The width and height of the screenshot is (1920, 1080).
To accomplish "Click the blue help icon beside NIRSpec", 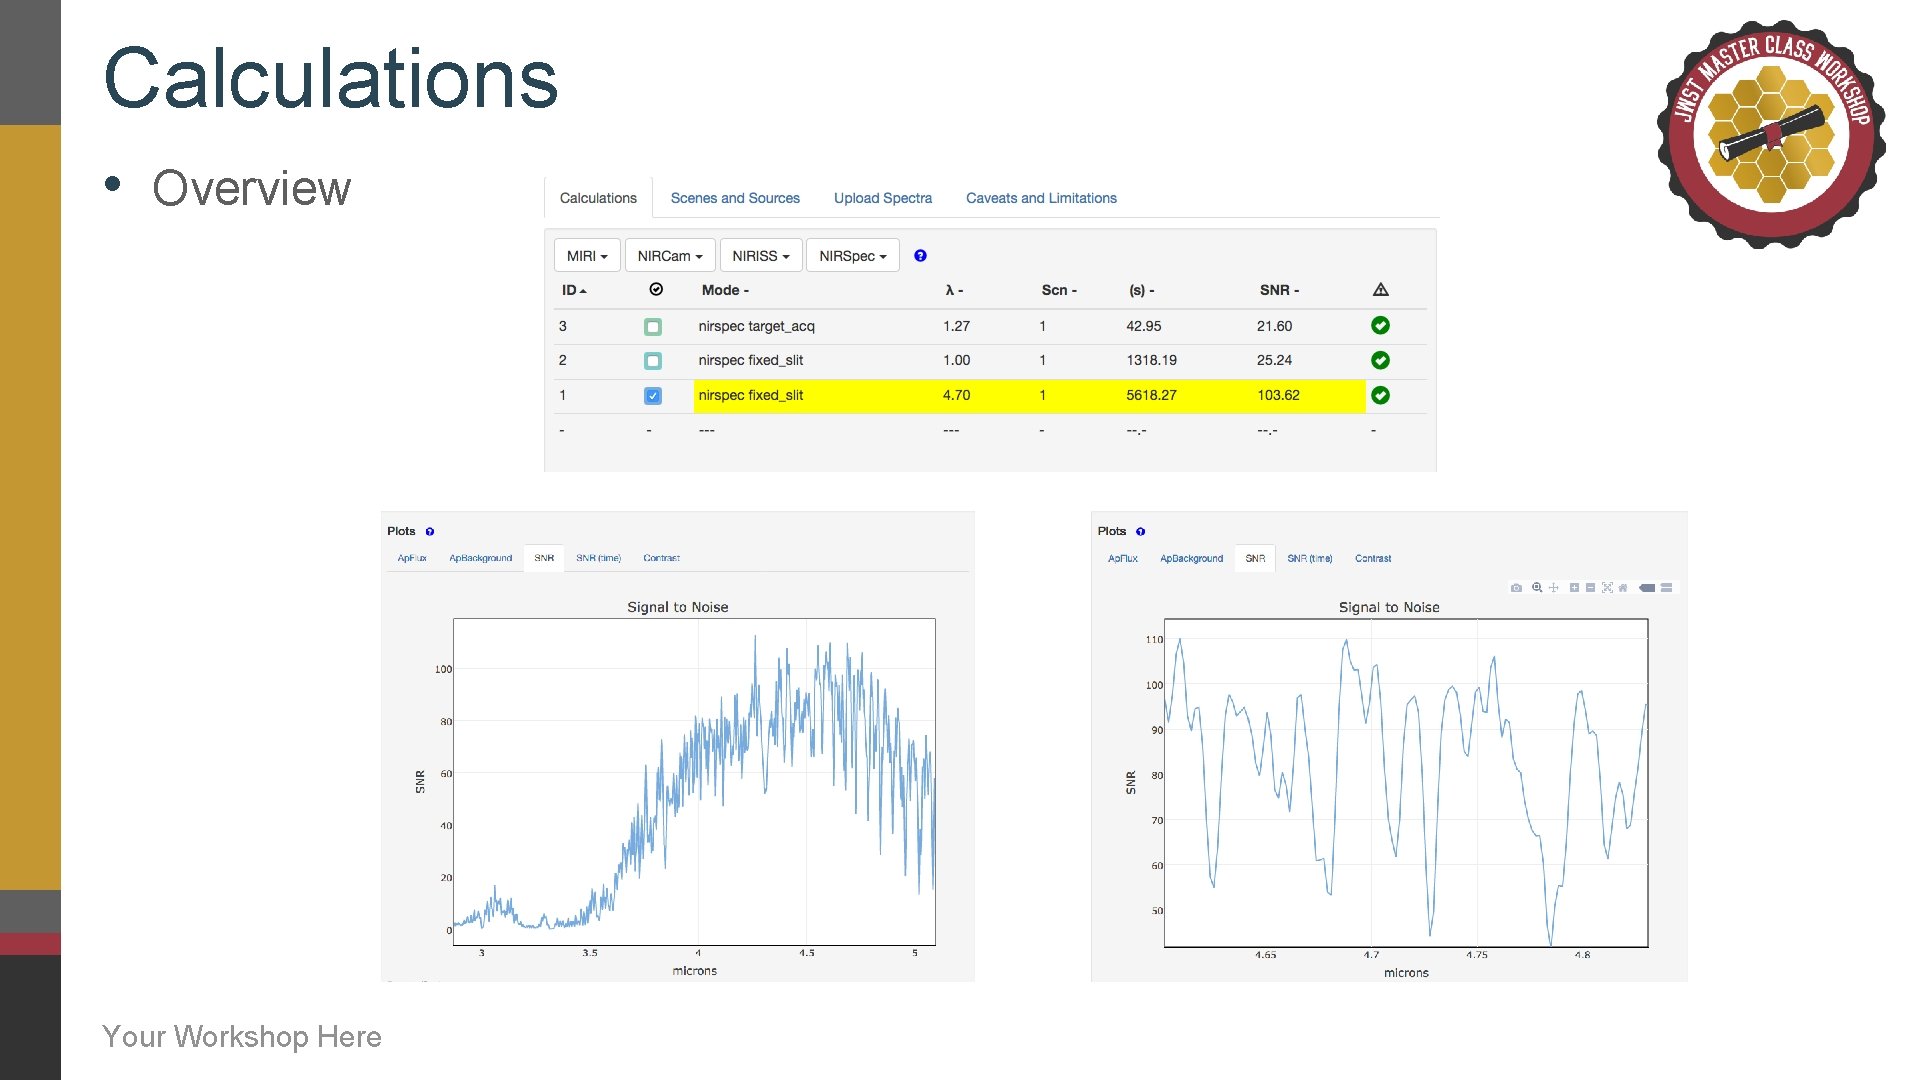I will tap(920, 256).
